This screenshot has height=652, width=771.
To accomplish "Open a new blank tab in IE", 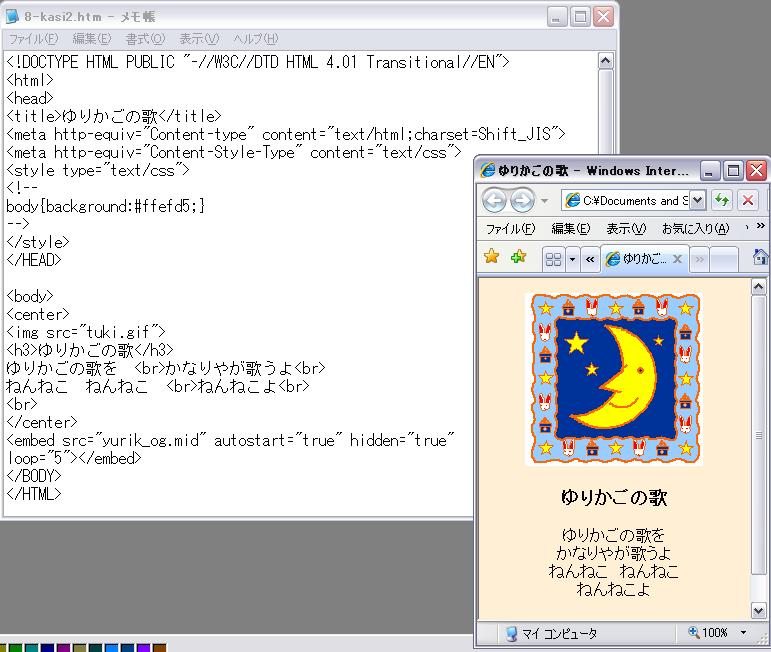I will (x=724, y=259).
